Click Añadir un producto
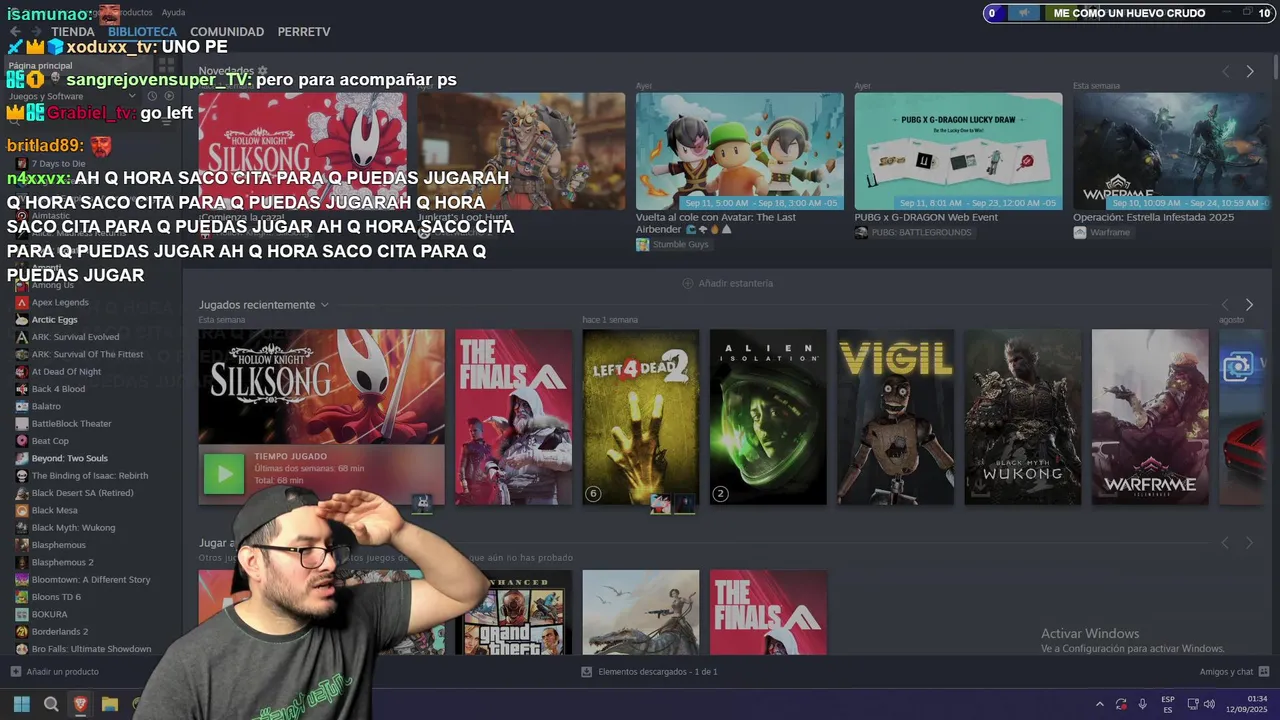This screenshot has height=720, width=1280. (55, 672)
